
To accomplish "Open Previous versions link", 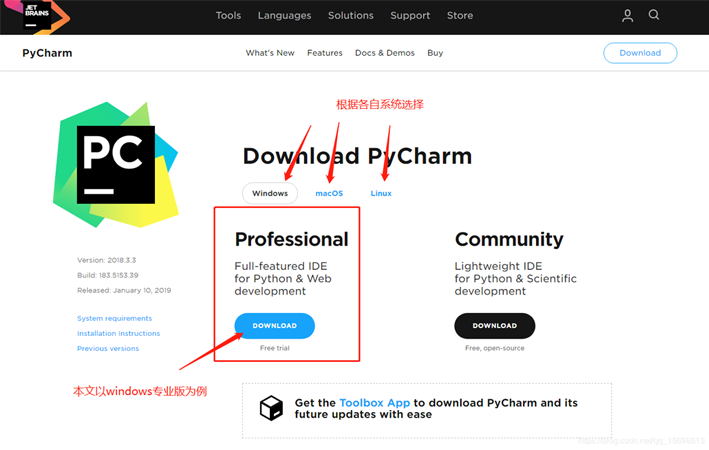I will tap(108, 348).
